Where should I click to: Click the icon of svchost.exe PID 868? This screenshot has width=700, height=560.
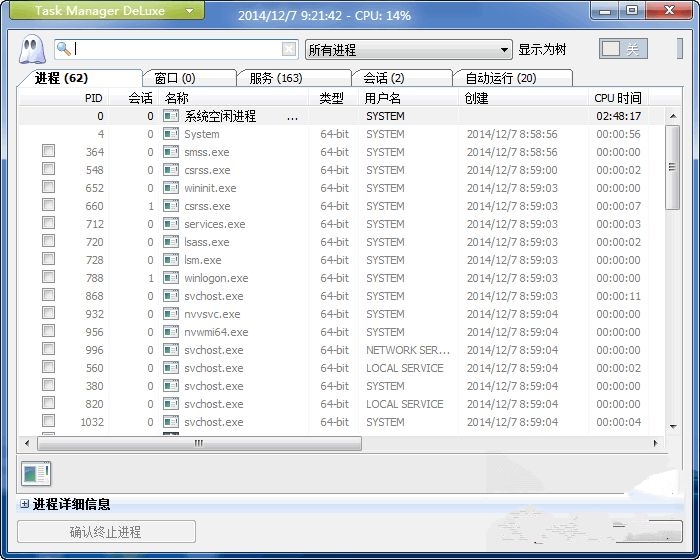(171, 296)
